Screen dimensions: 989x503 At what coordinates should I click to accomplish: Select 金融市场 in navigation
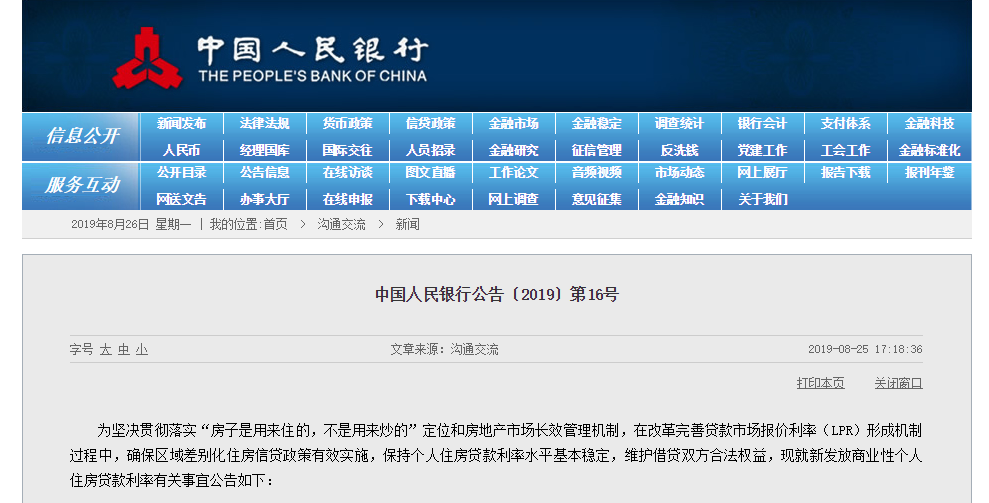(x=513, y=124)
